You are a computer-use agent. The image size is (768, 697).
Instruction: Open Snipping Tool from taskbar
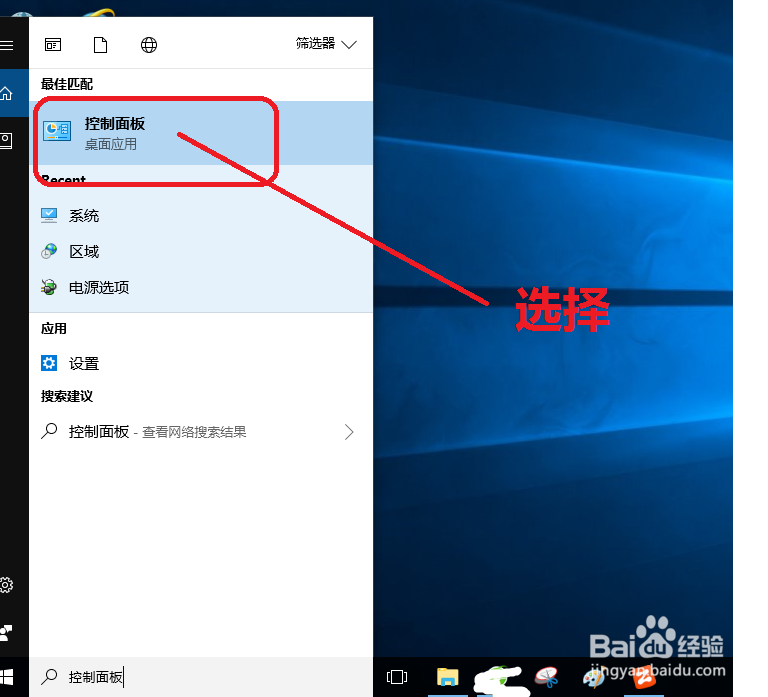(x=547, y=677)
